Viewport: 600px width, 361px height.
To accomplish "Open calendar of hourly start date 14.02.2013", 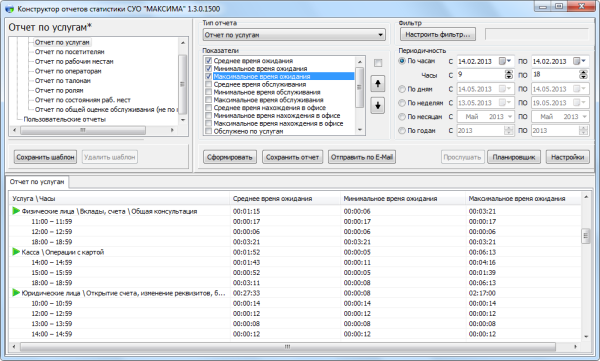I will 505,61.
